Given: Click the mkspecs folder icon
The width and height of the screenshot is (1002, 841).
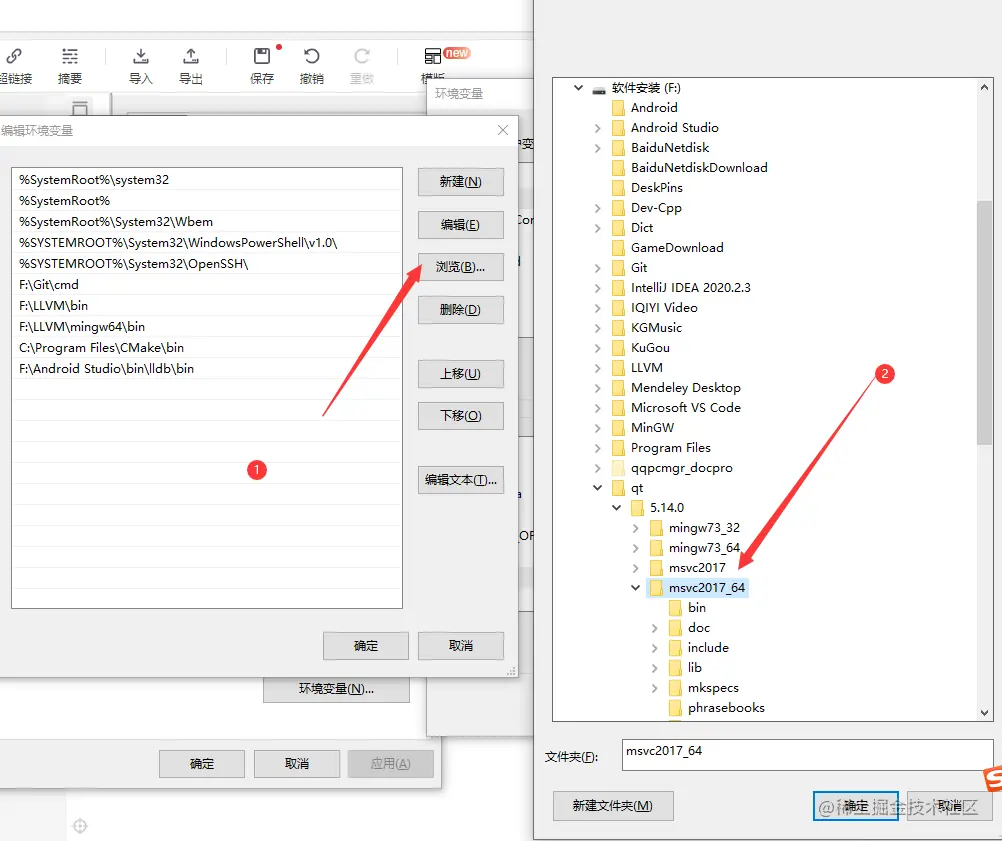Looking at the screenshot, I should coord(675,688).
